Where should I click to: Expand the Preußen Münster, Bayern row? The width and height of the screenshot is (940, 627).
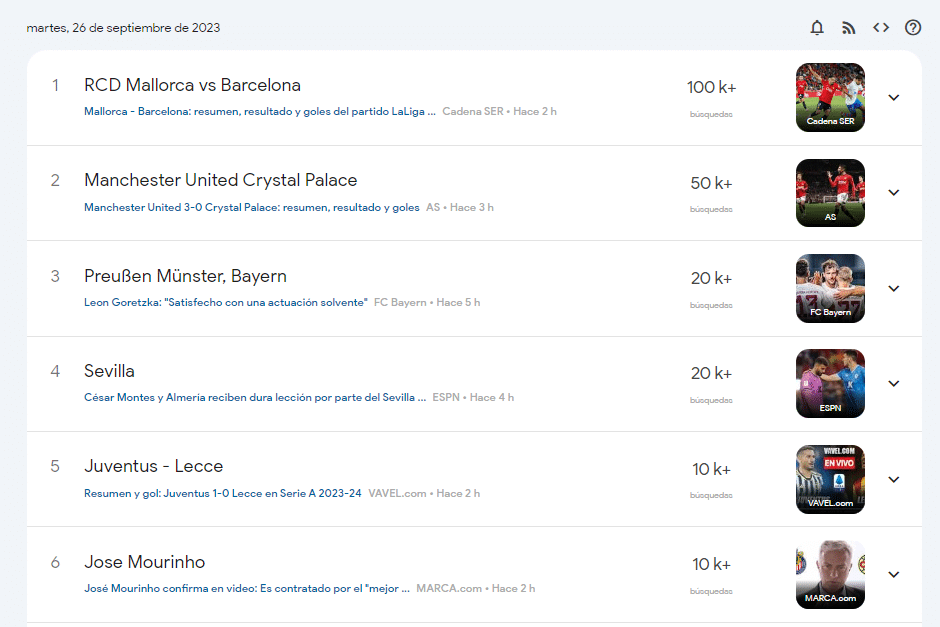894,288
